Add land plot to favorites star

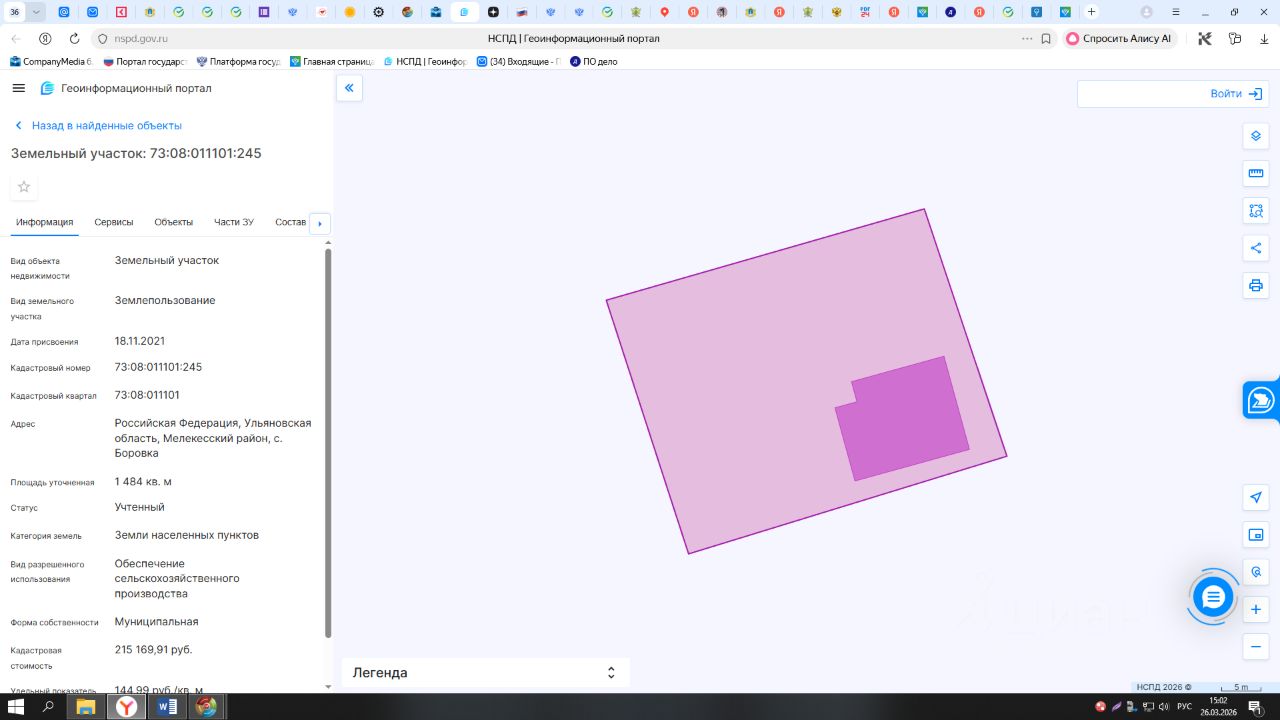pos(24,187)
